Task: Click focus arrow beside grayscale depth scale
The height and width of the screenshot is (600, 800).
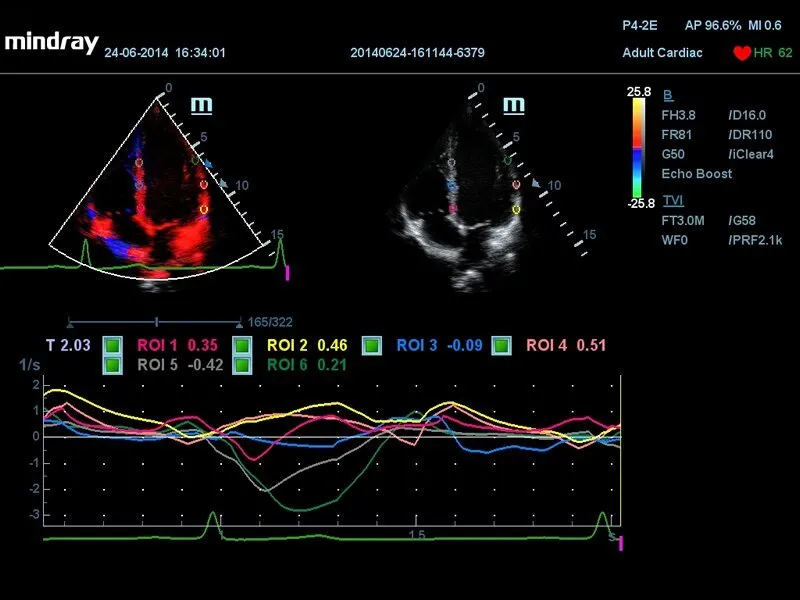Action: click(x=536, y=184)
